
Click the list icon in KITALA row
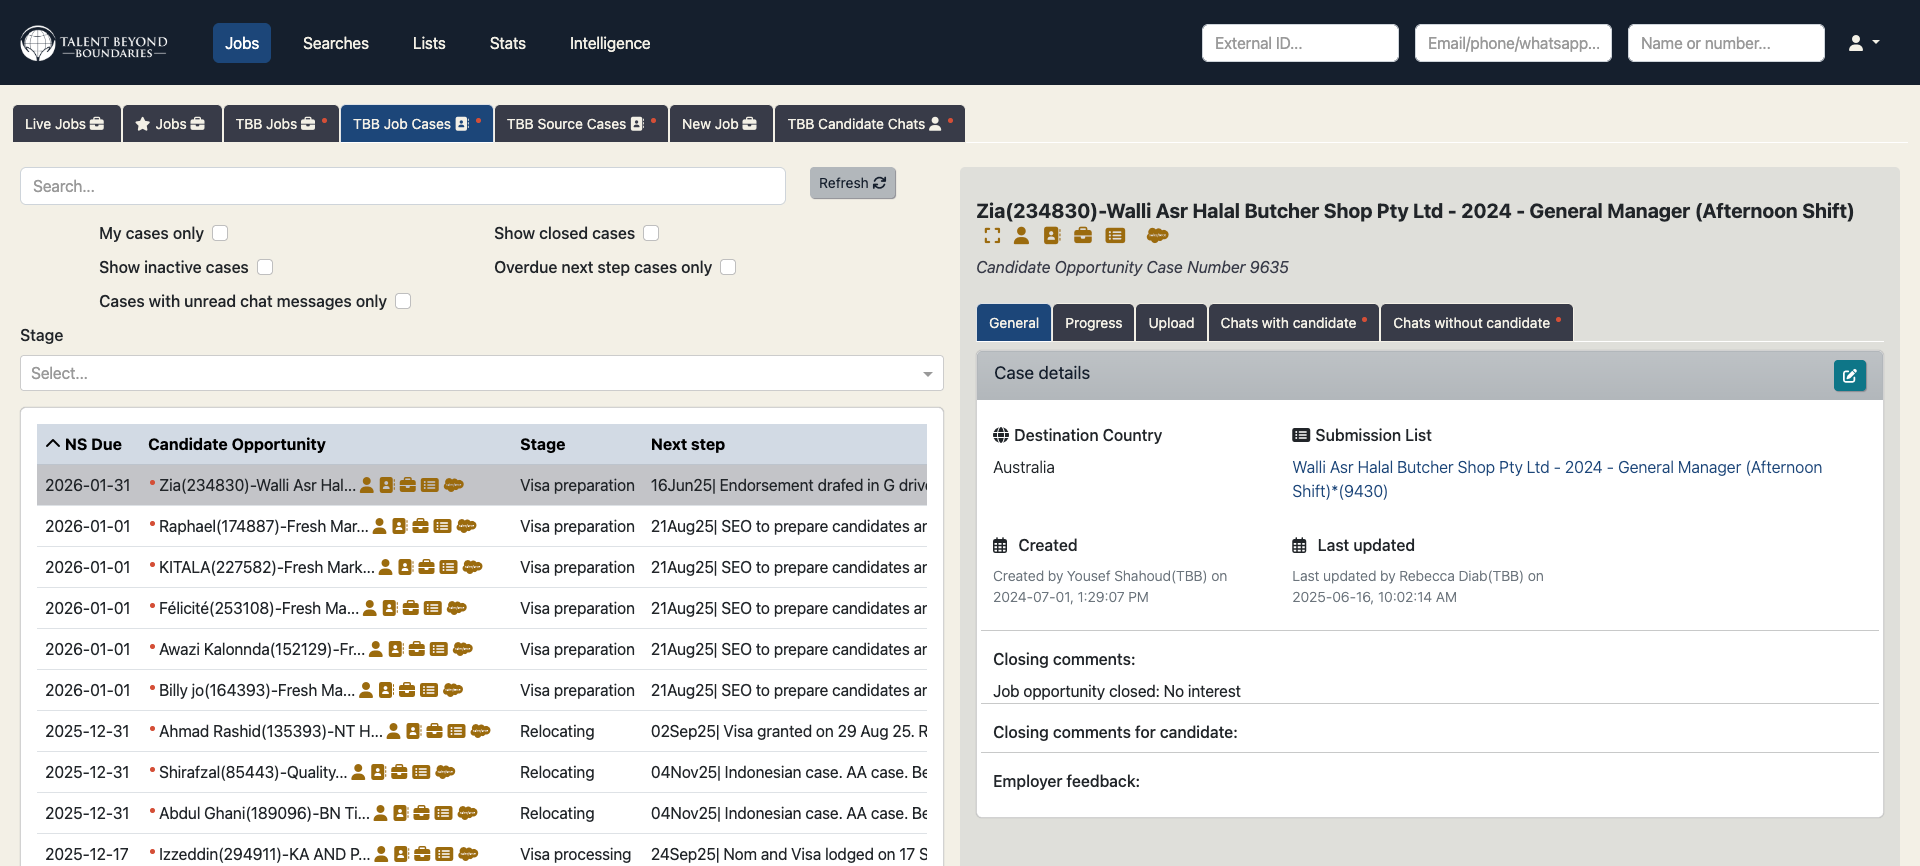pyautogui.click(x=449, y=568)
